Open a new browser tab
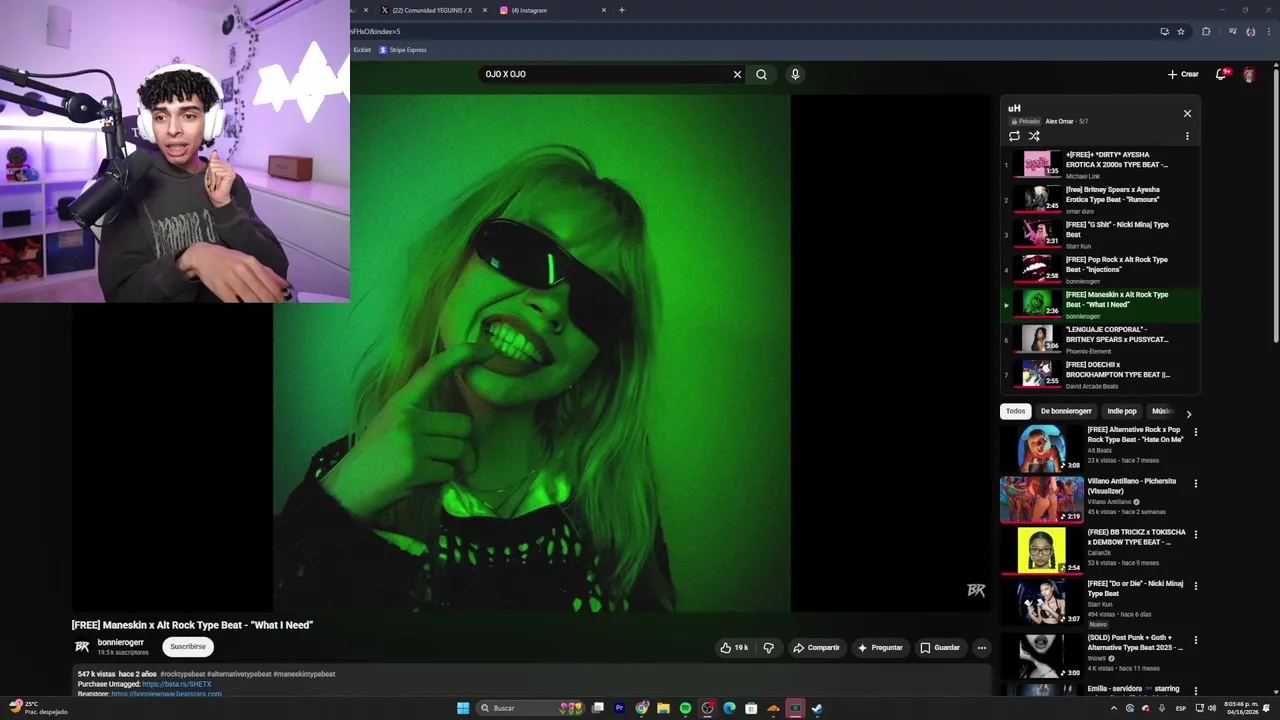The image size is (1280, 720). [622, 10]
